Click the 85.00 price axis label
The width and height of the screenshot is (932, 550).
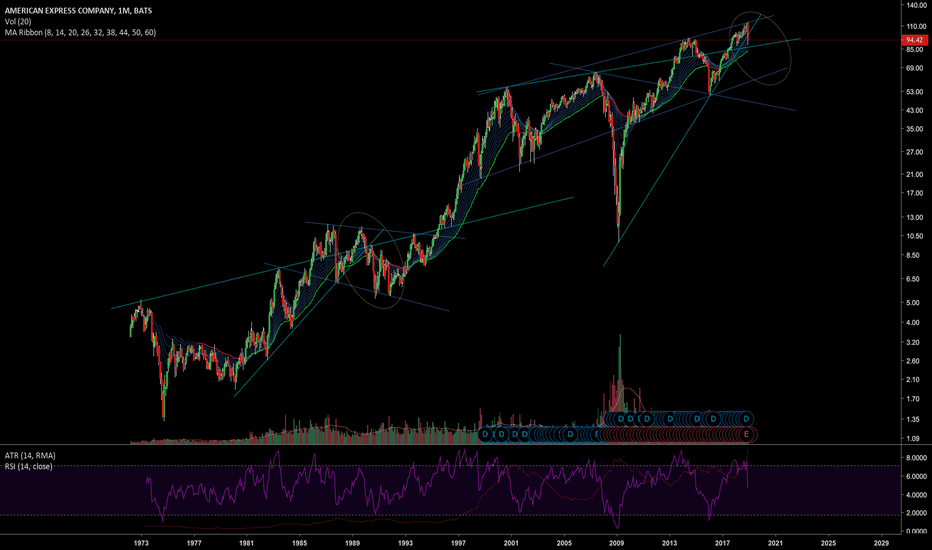click(917, 49)
